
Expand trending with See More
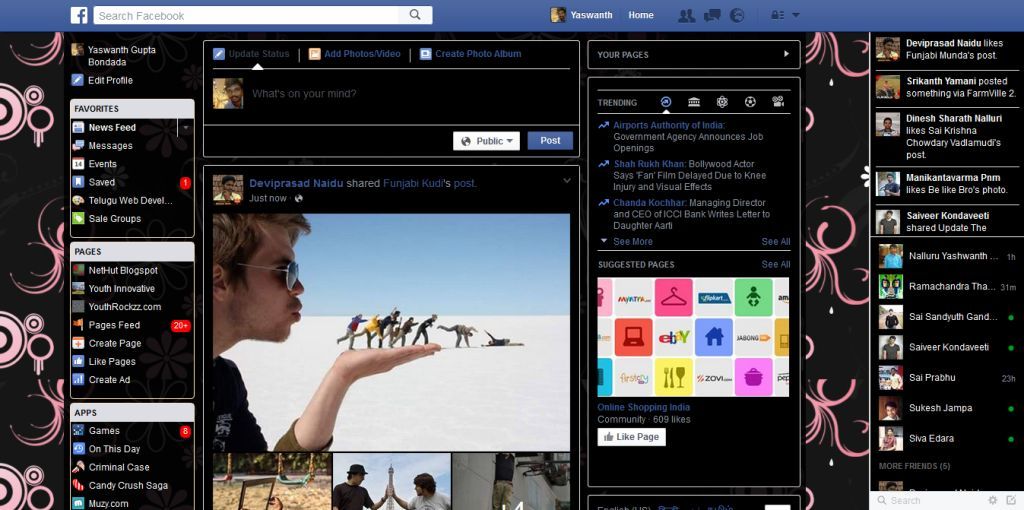pos(632,242)
